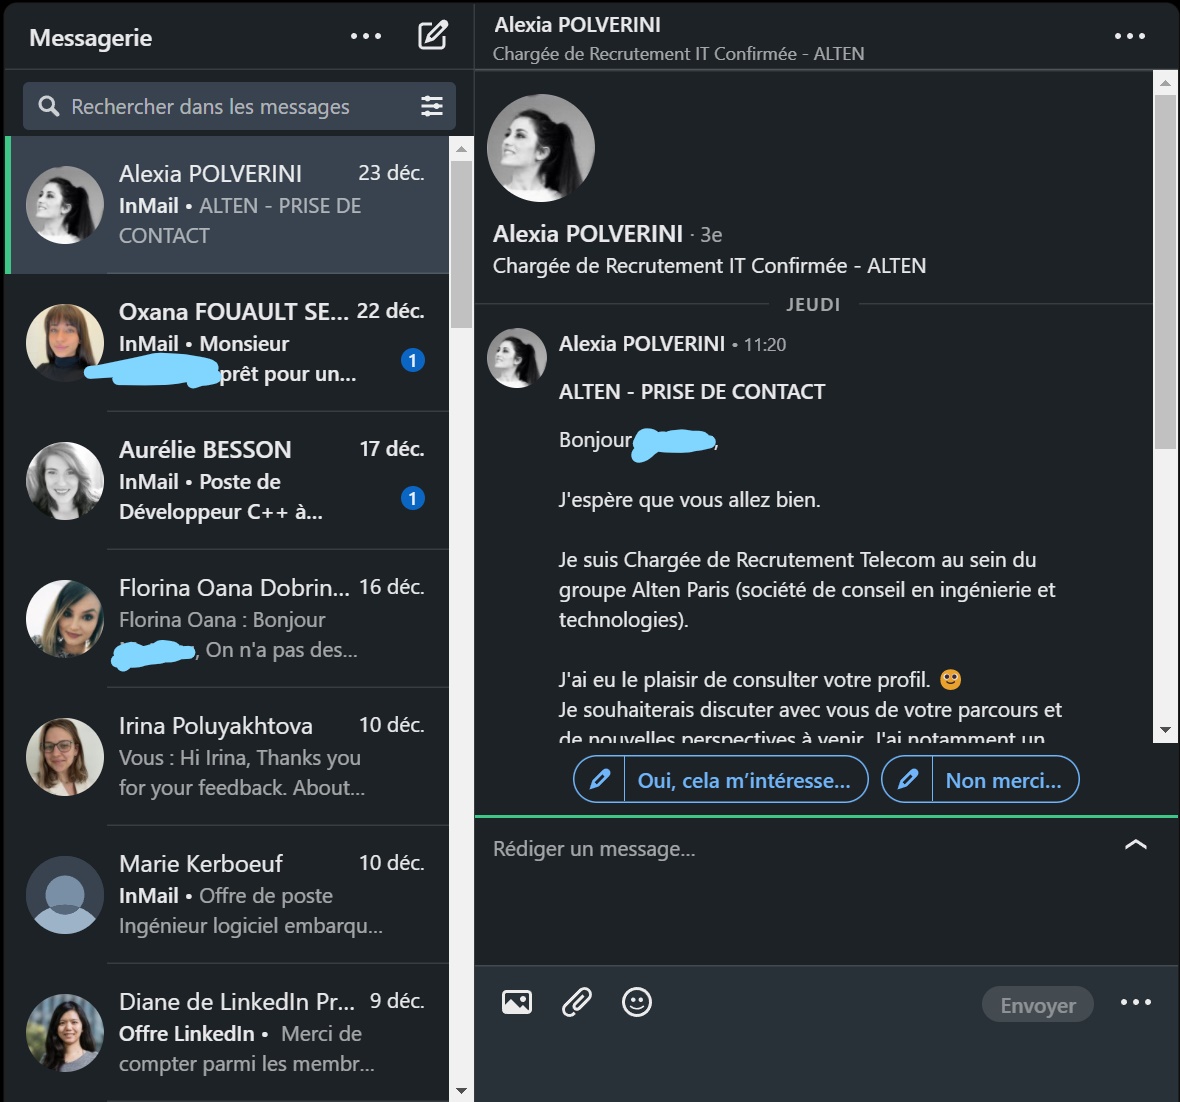The height and width of the screenshot is (1102, 1180).
Task: Open Marie Kerboeuf conversation
Action: [x=228, y=893]
